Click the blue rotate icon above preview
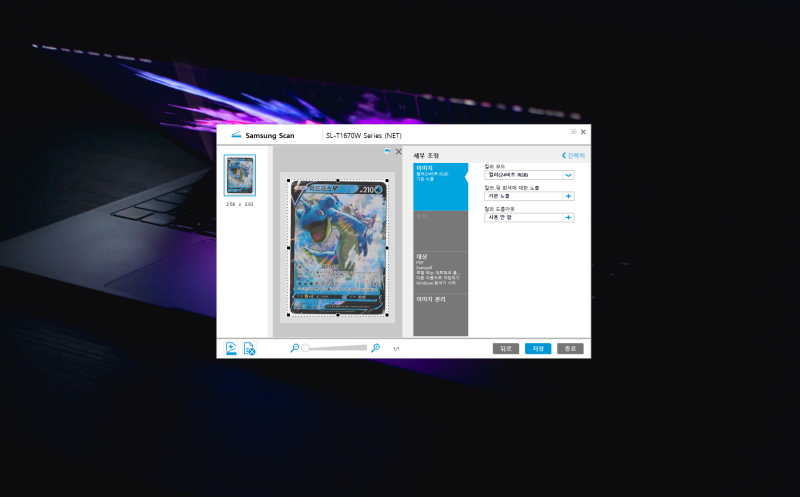The image size is (800, 497). point(387,151)
